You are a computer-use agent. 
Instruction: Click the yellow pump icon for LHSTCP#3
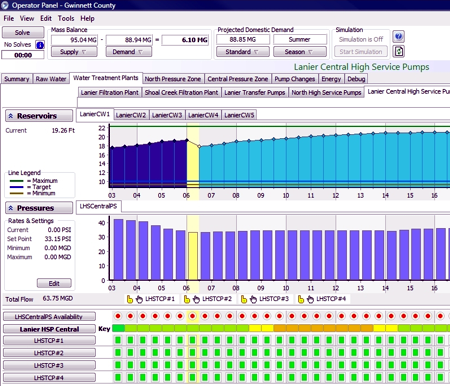pyautogui.click(x=244, y=299)
